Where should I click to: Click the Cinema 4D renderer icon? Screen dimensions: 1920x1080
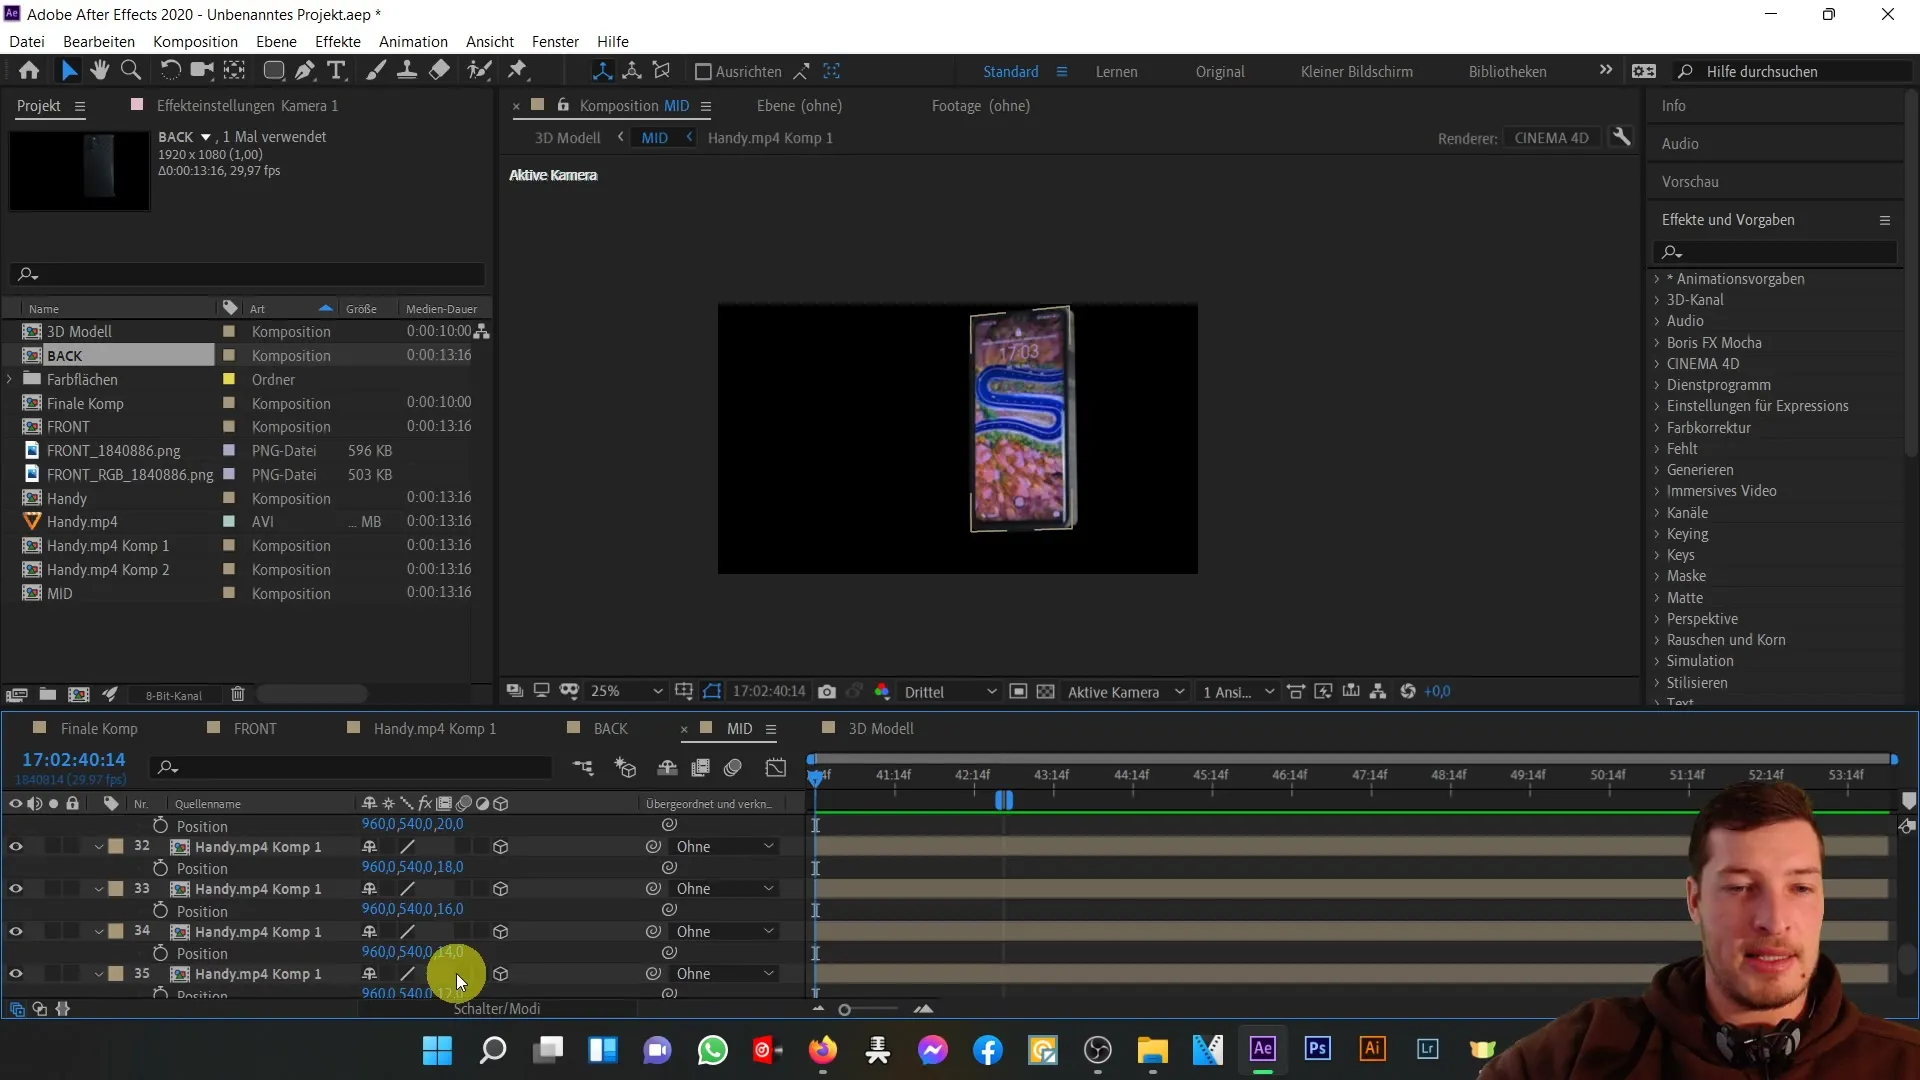tap(1553, 137)
